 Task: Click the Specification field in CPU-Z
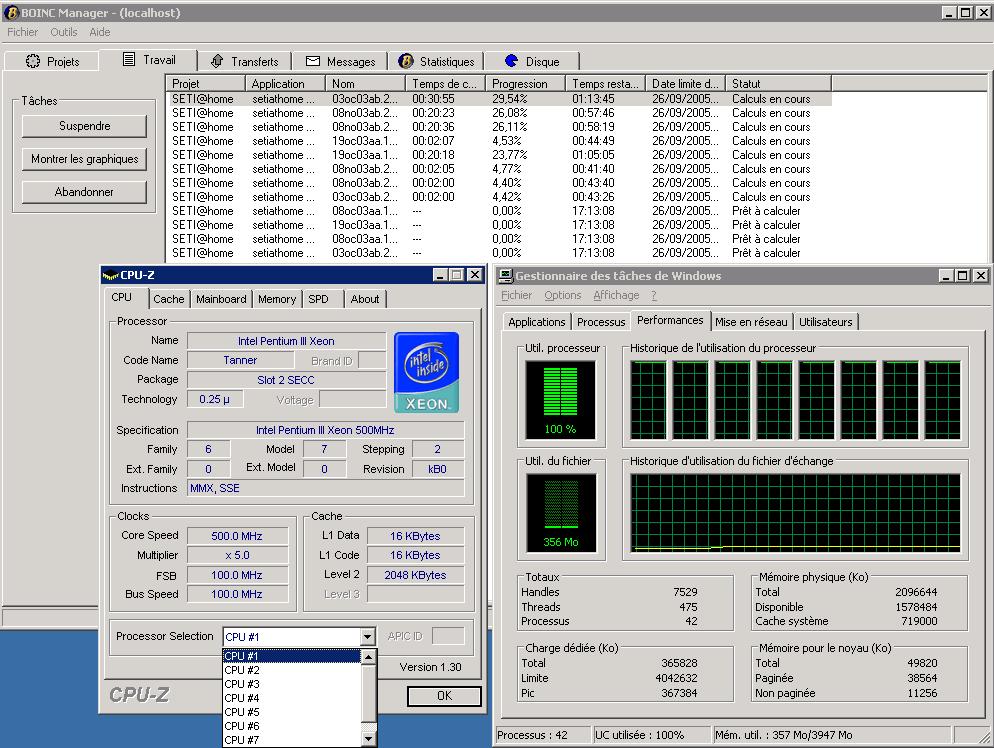pos(325,430)
